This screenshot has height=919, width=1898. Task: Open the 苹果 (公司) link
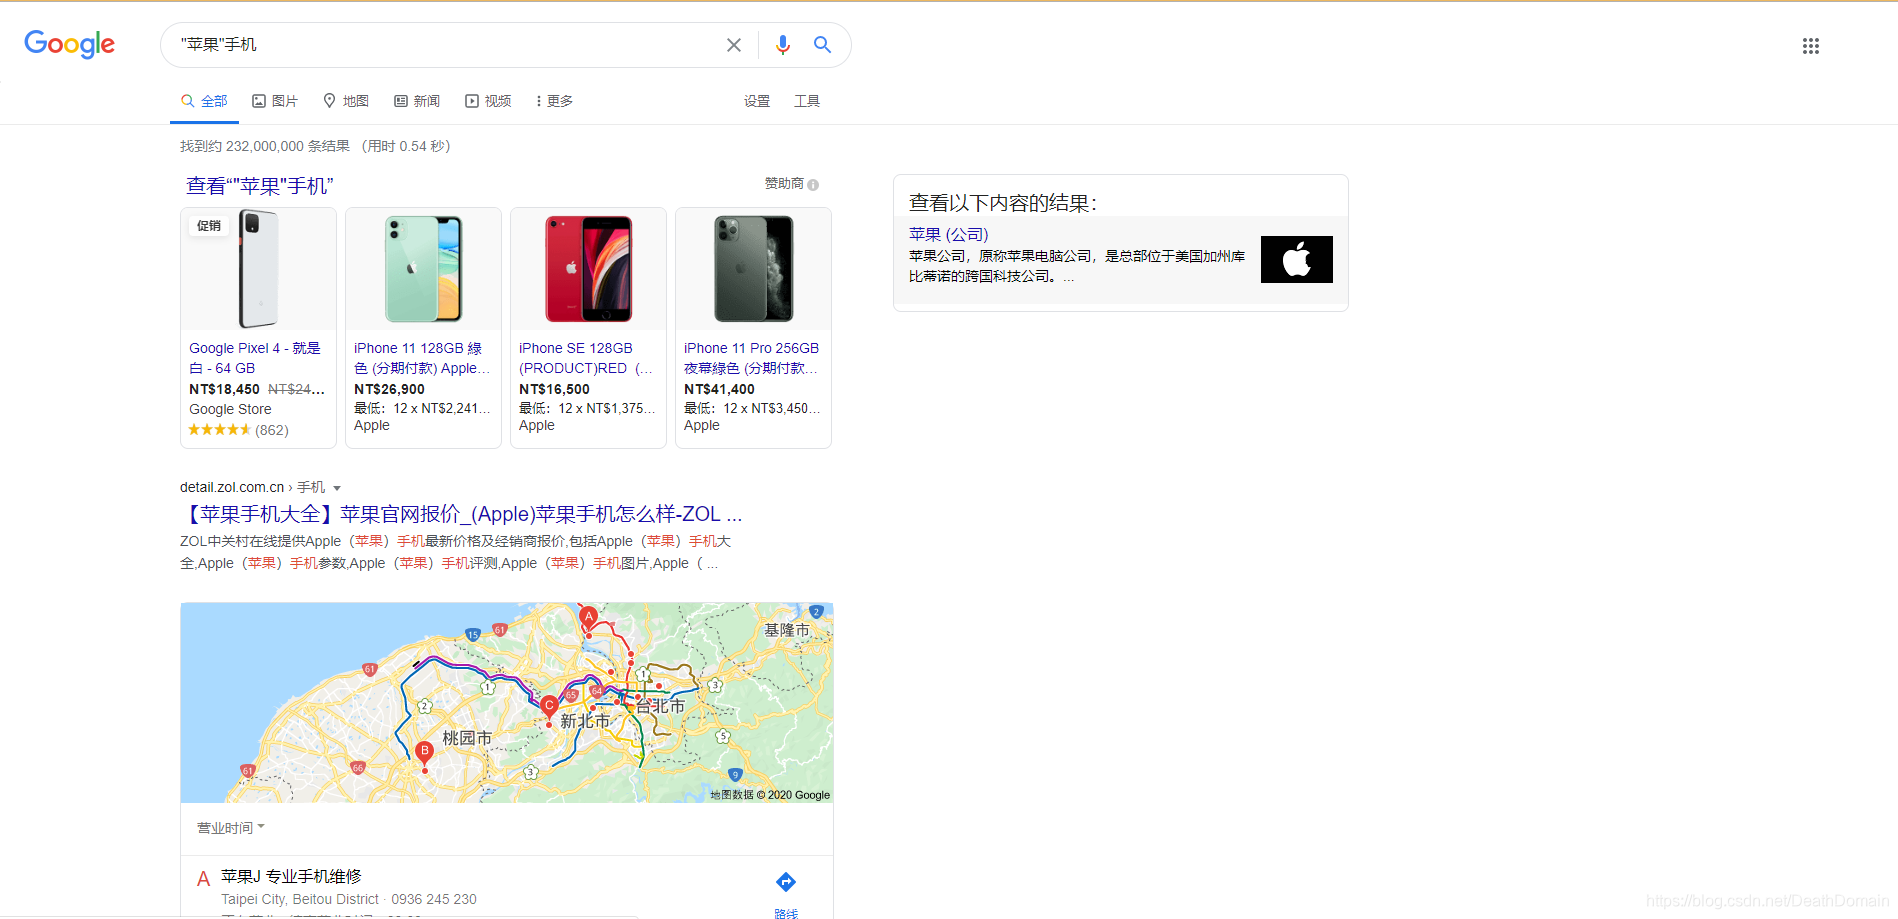[x=948, y=234]
